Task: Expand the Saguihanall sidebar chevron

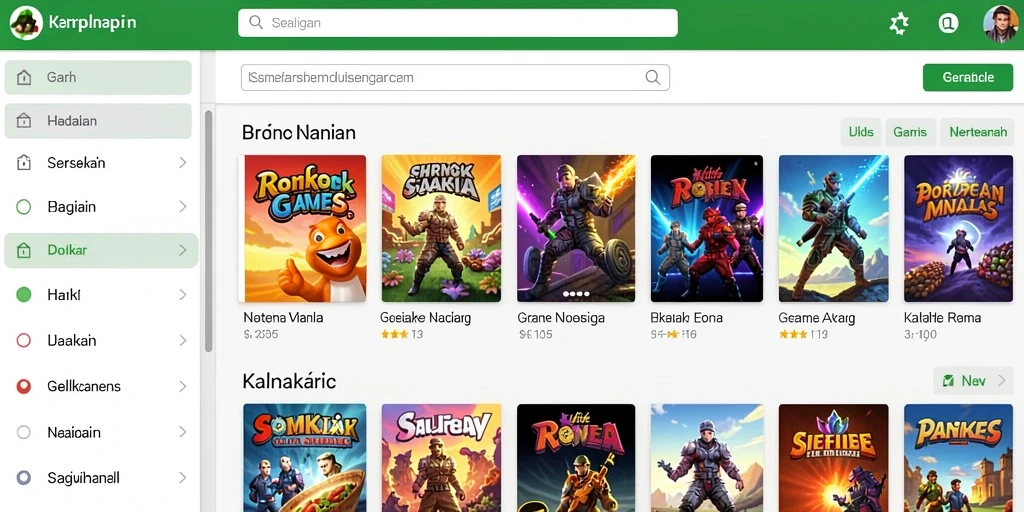Action: (183, 477)
